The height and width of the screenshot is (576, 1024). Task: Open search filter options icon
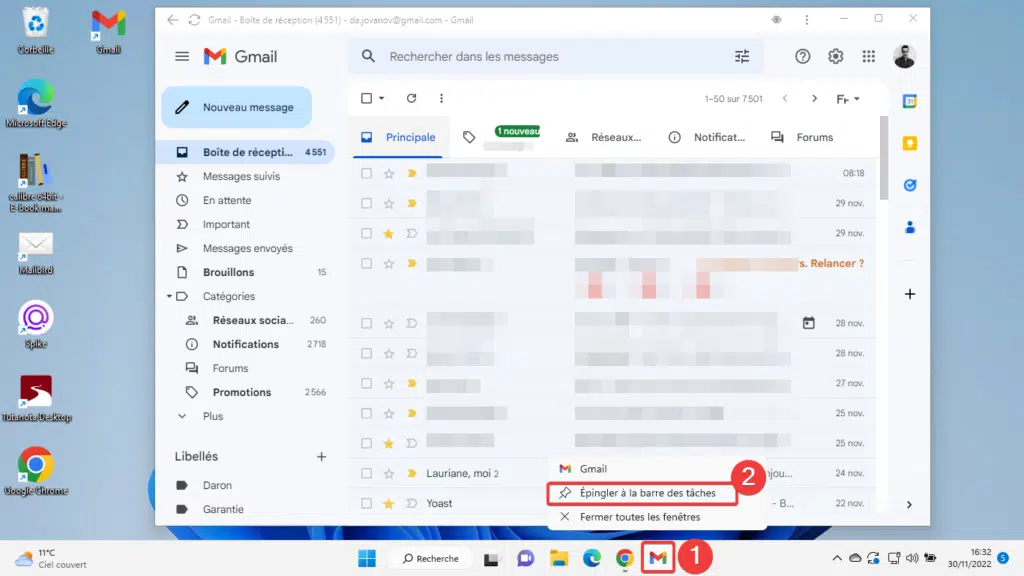(x=742, y=57)
